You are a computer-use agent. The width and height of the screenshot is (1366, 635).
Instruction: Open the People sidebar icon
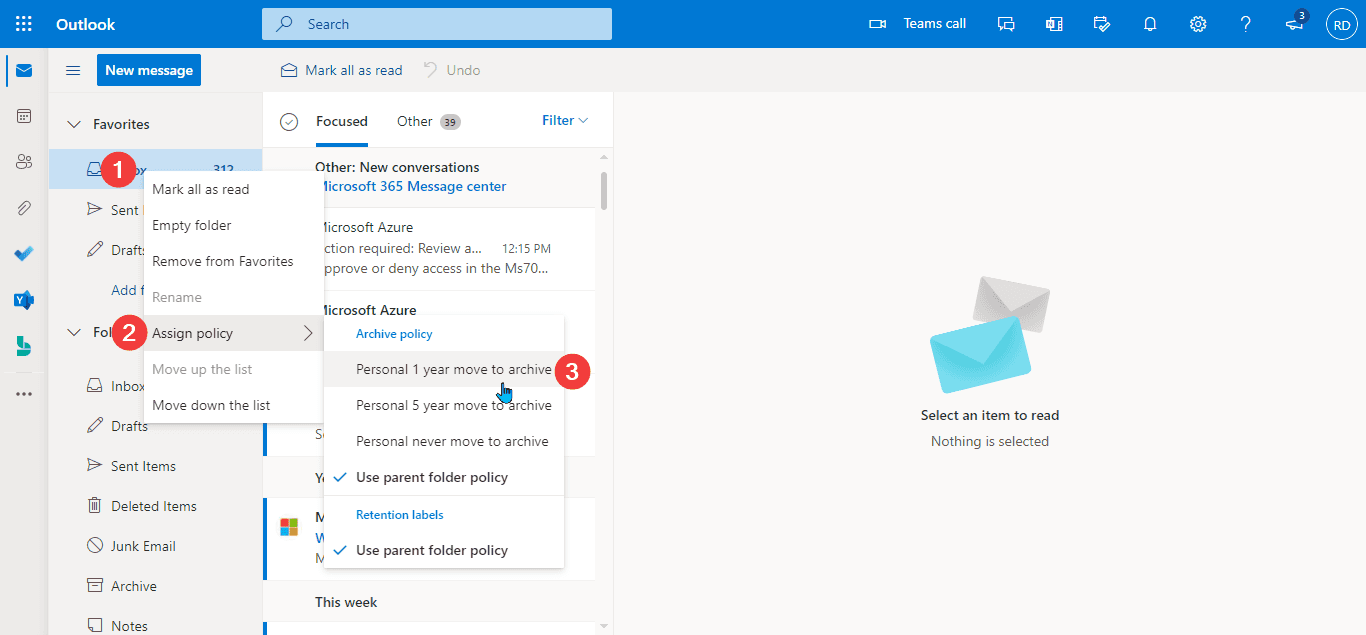pyautogui.click(x=24, y=162)
